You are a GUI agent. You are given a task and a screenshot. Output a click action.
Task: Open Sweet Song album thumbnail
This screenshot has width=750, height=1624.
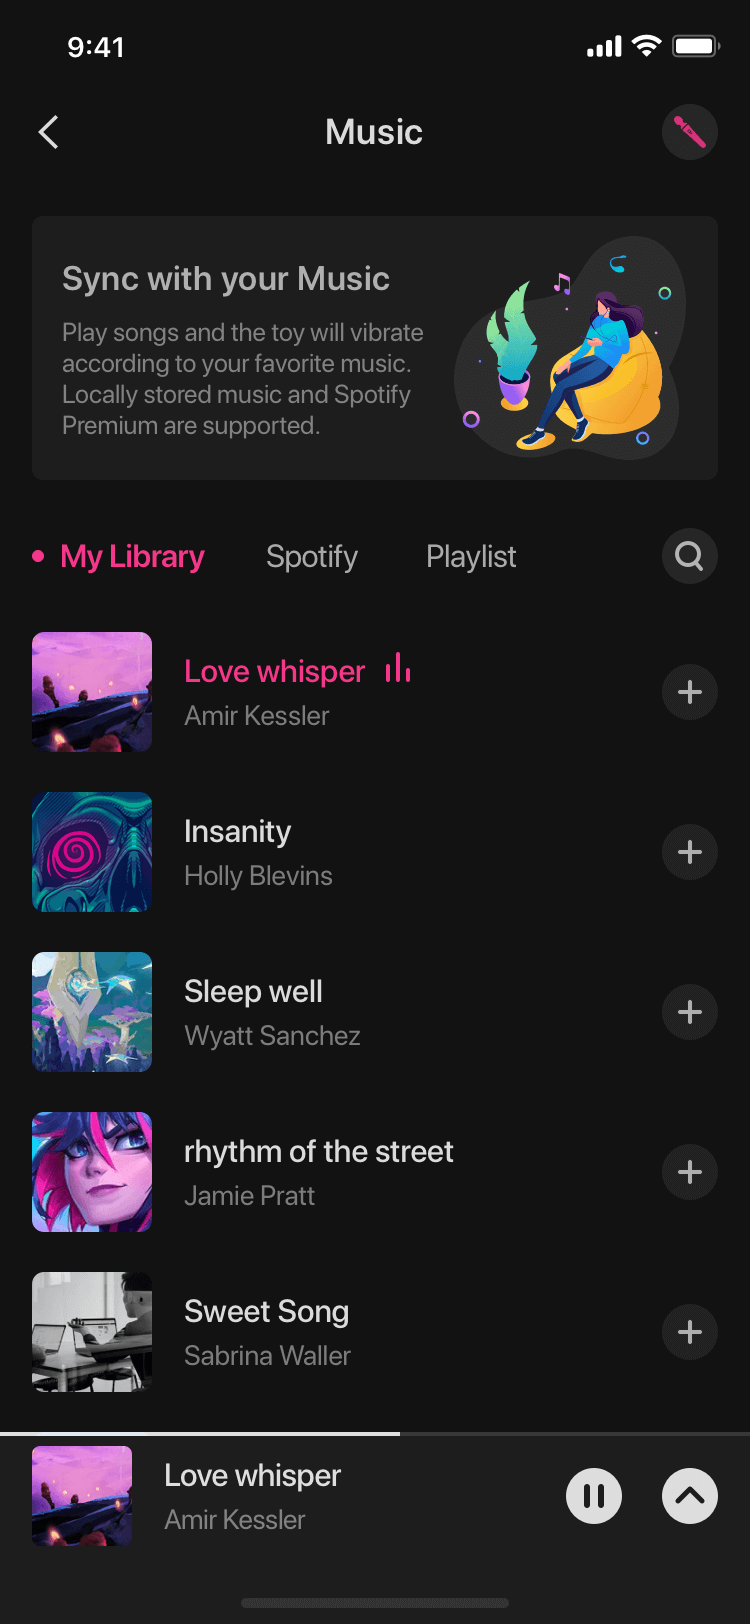92,1332
